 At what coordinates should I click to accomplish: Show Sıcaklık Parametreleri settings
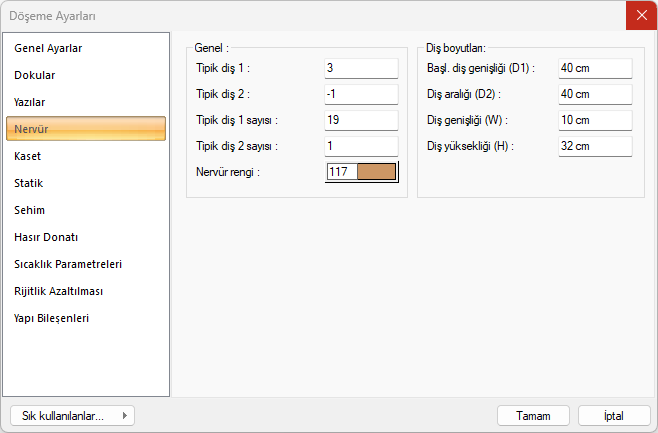click(68, 264)
